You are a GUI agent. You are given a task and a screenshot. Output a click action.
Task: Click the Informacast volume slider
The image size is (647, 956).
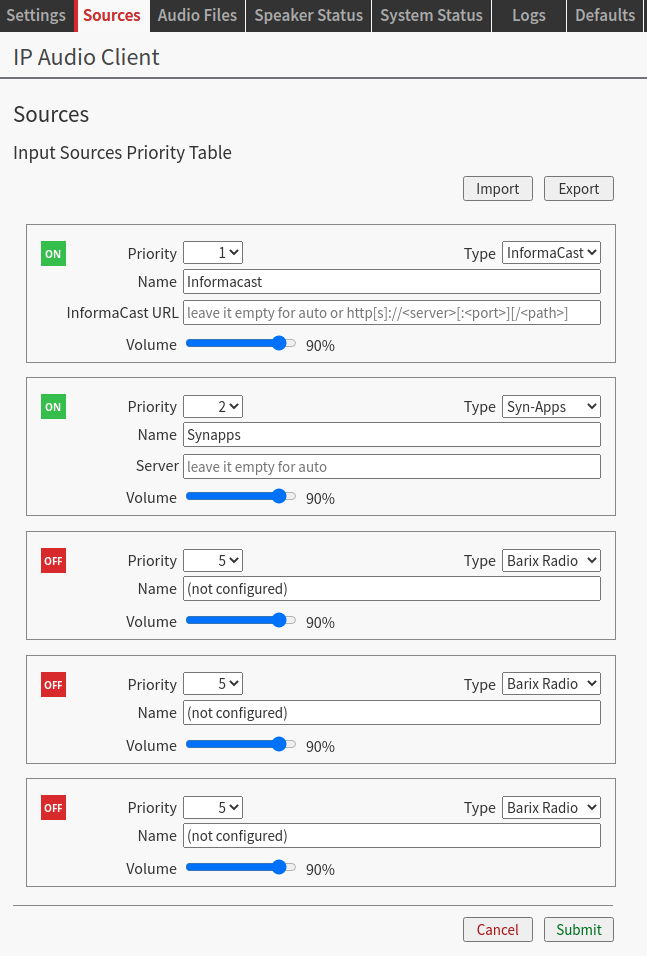(x=240, y=343)
